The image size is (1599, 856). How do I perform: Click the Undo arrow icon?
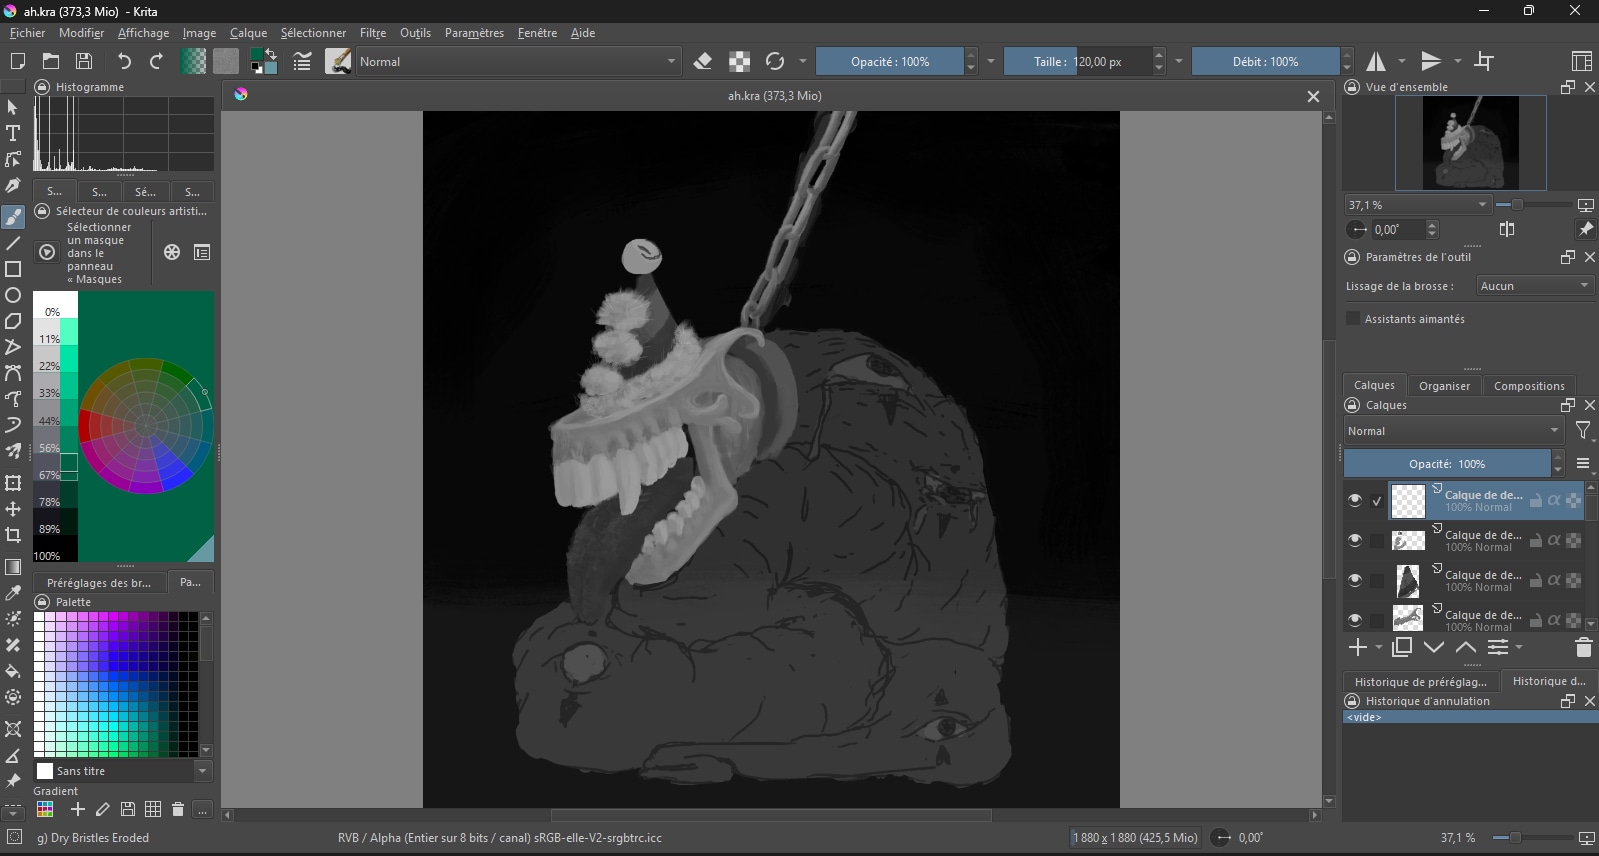point(124,62)
